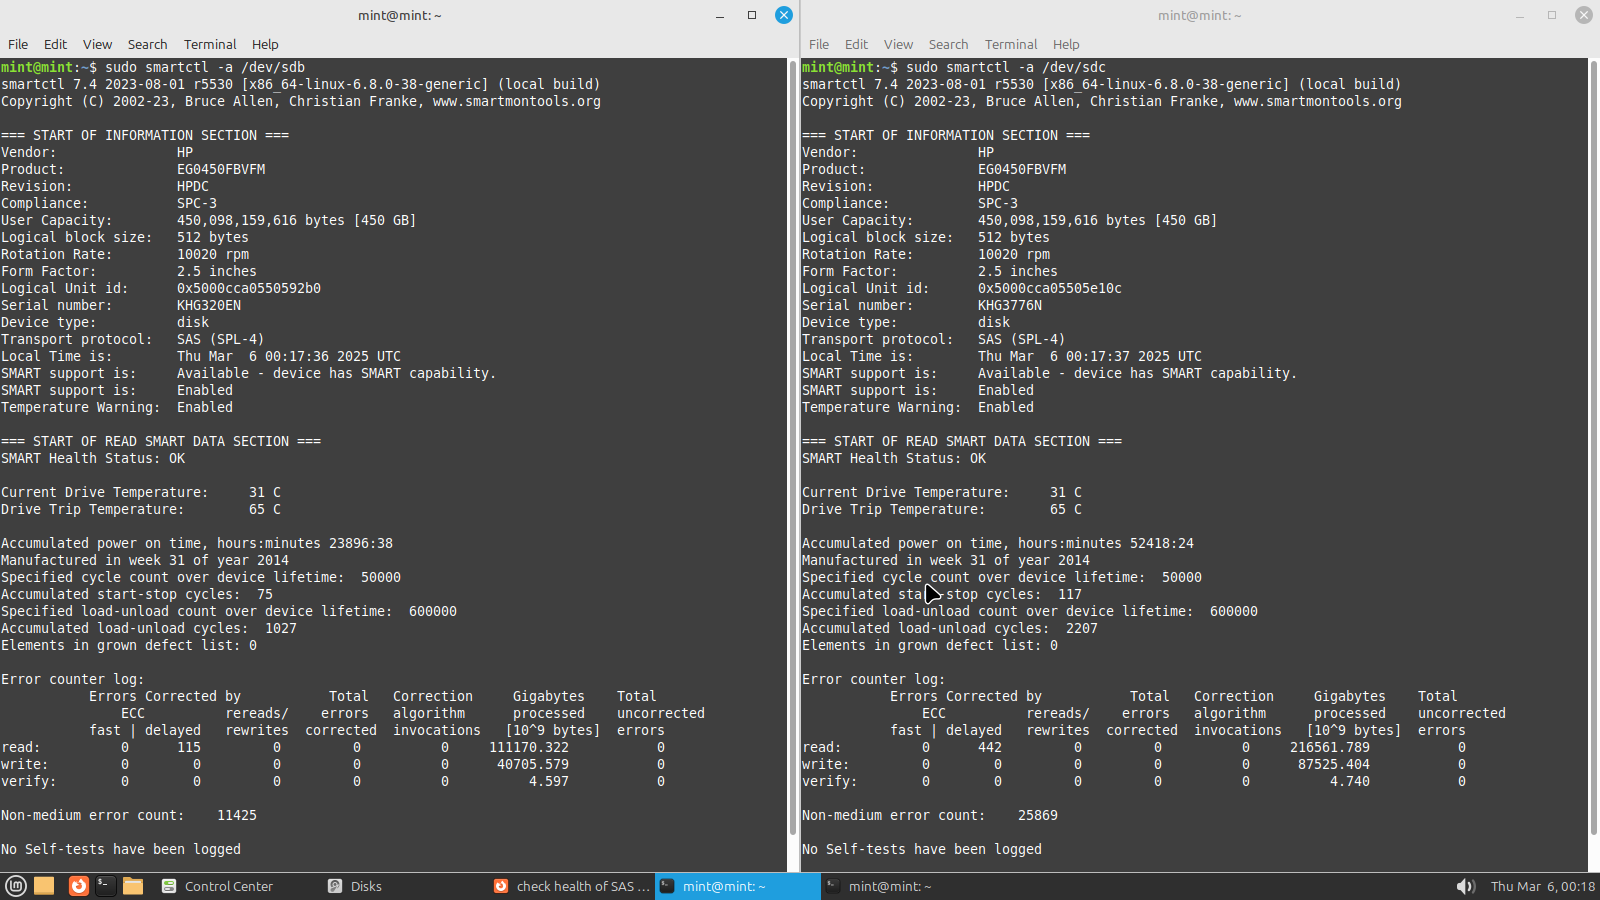Close the left terminal window
Screen dimensions: 1600x900
pyautogui.click(x=784, y=15)
